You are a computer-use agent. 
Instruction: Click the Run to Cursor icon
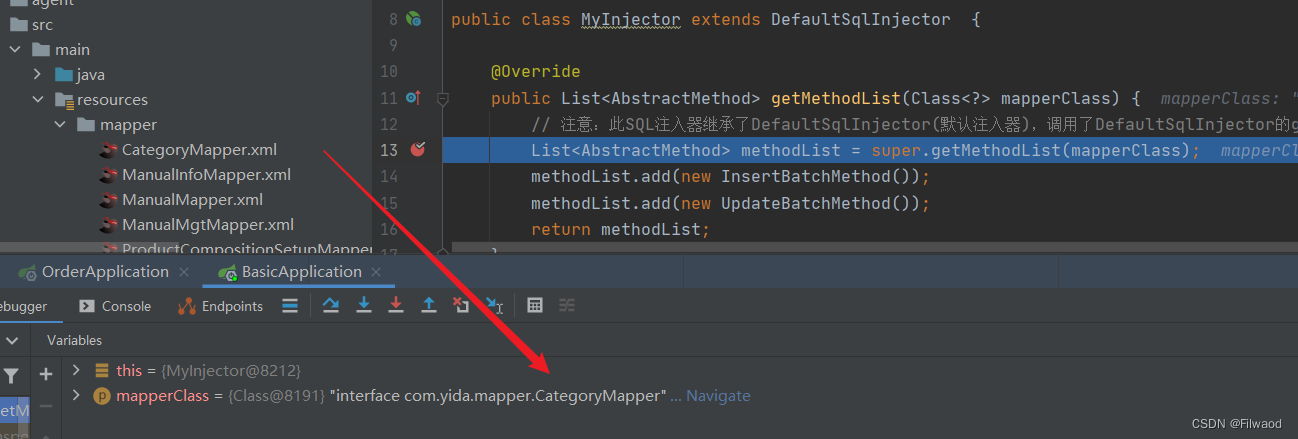pyautogui.click(x=494, y=305)
